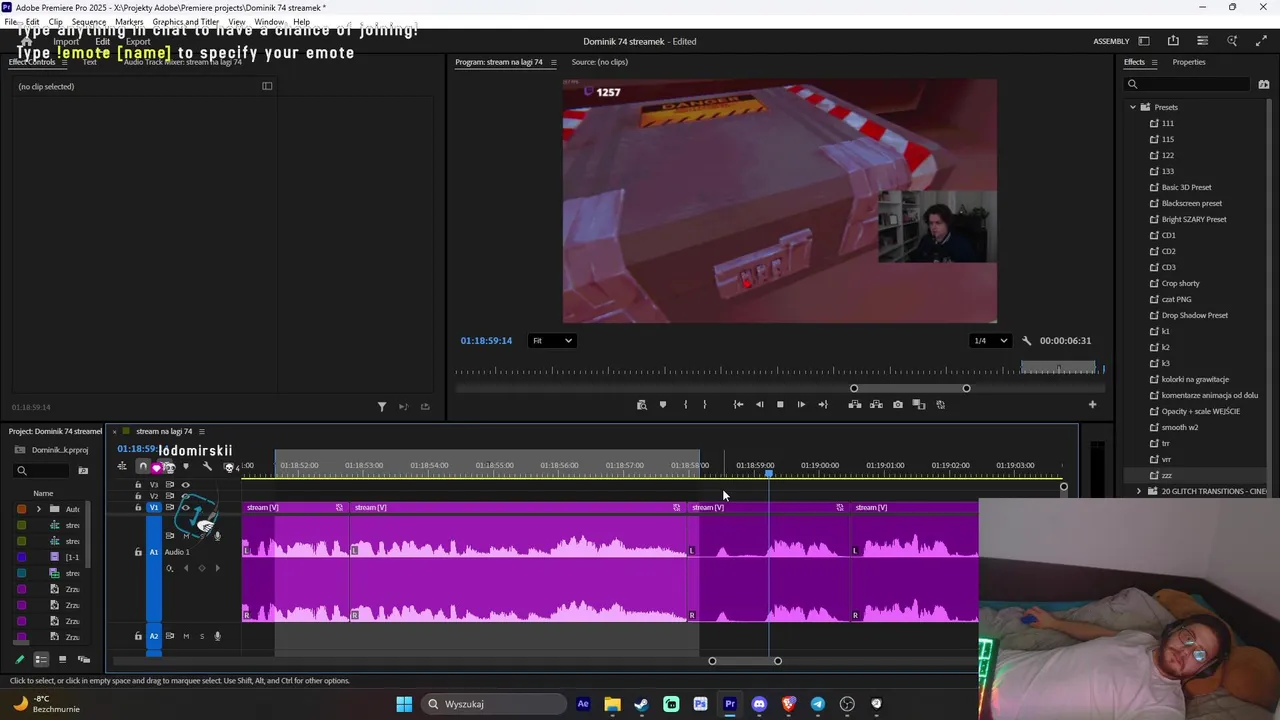Expand 20 GLITCH TRANSITIONS folder

pyautogui.click(x=1139, y=491)
